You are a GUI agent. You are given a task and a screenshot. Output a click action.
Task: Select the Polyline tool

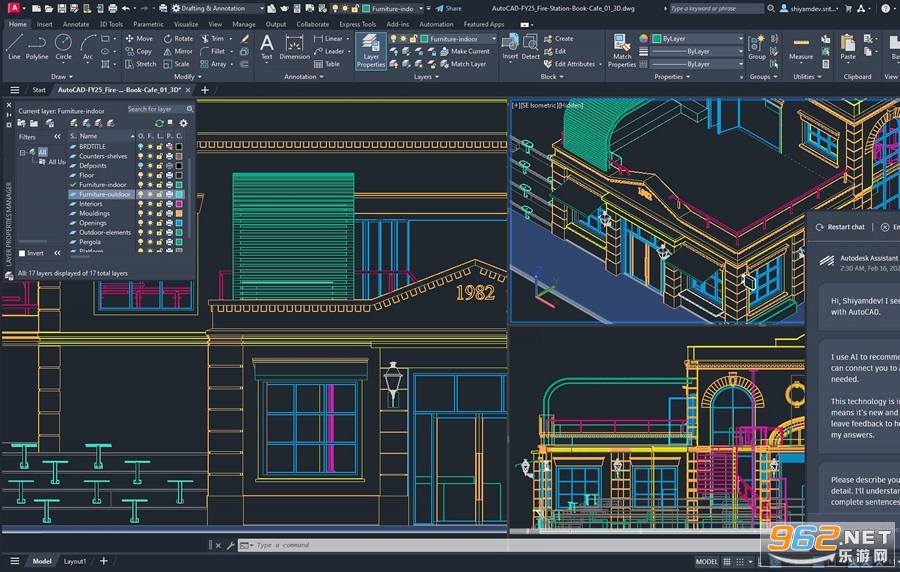click(37, 47)
